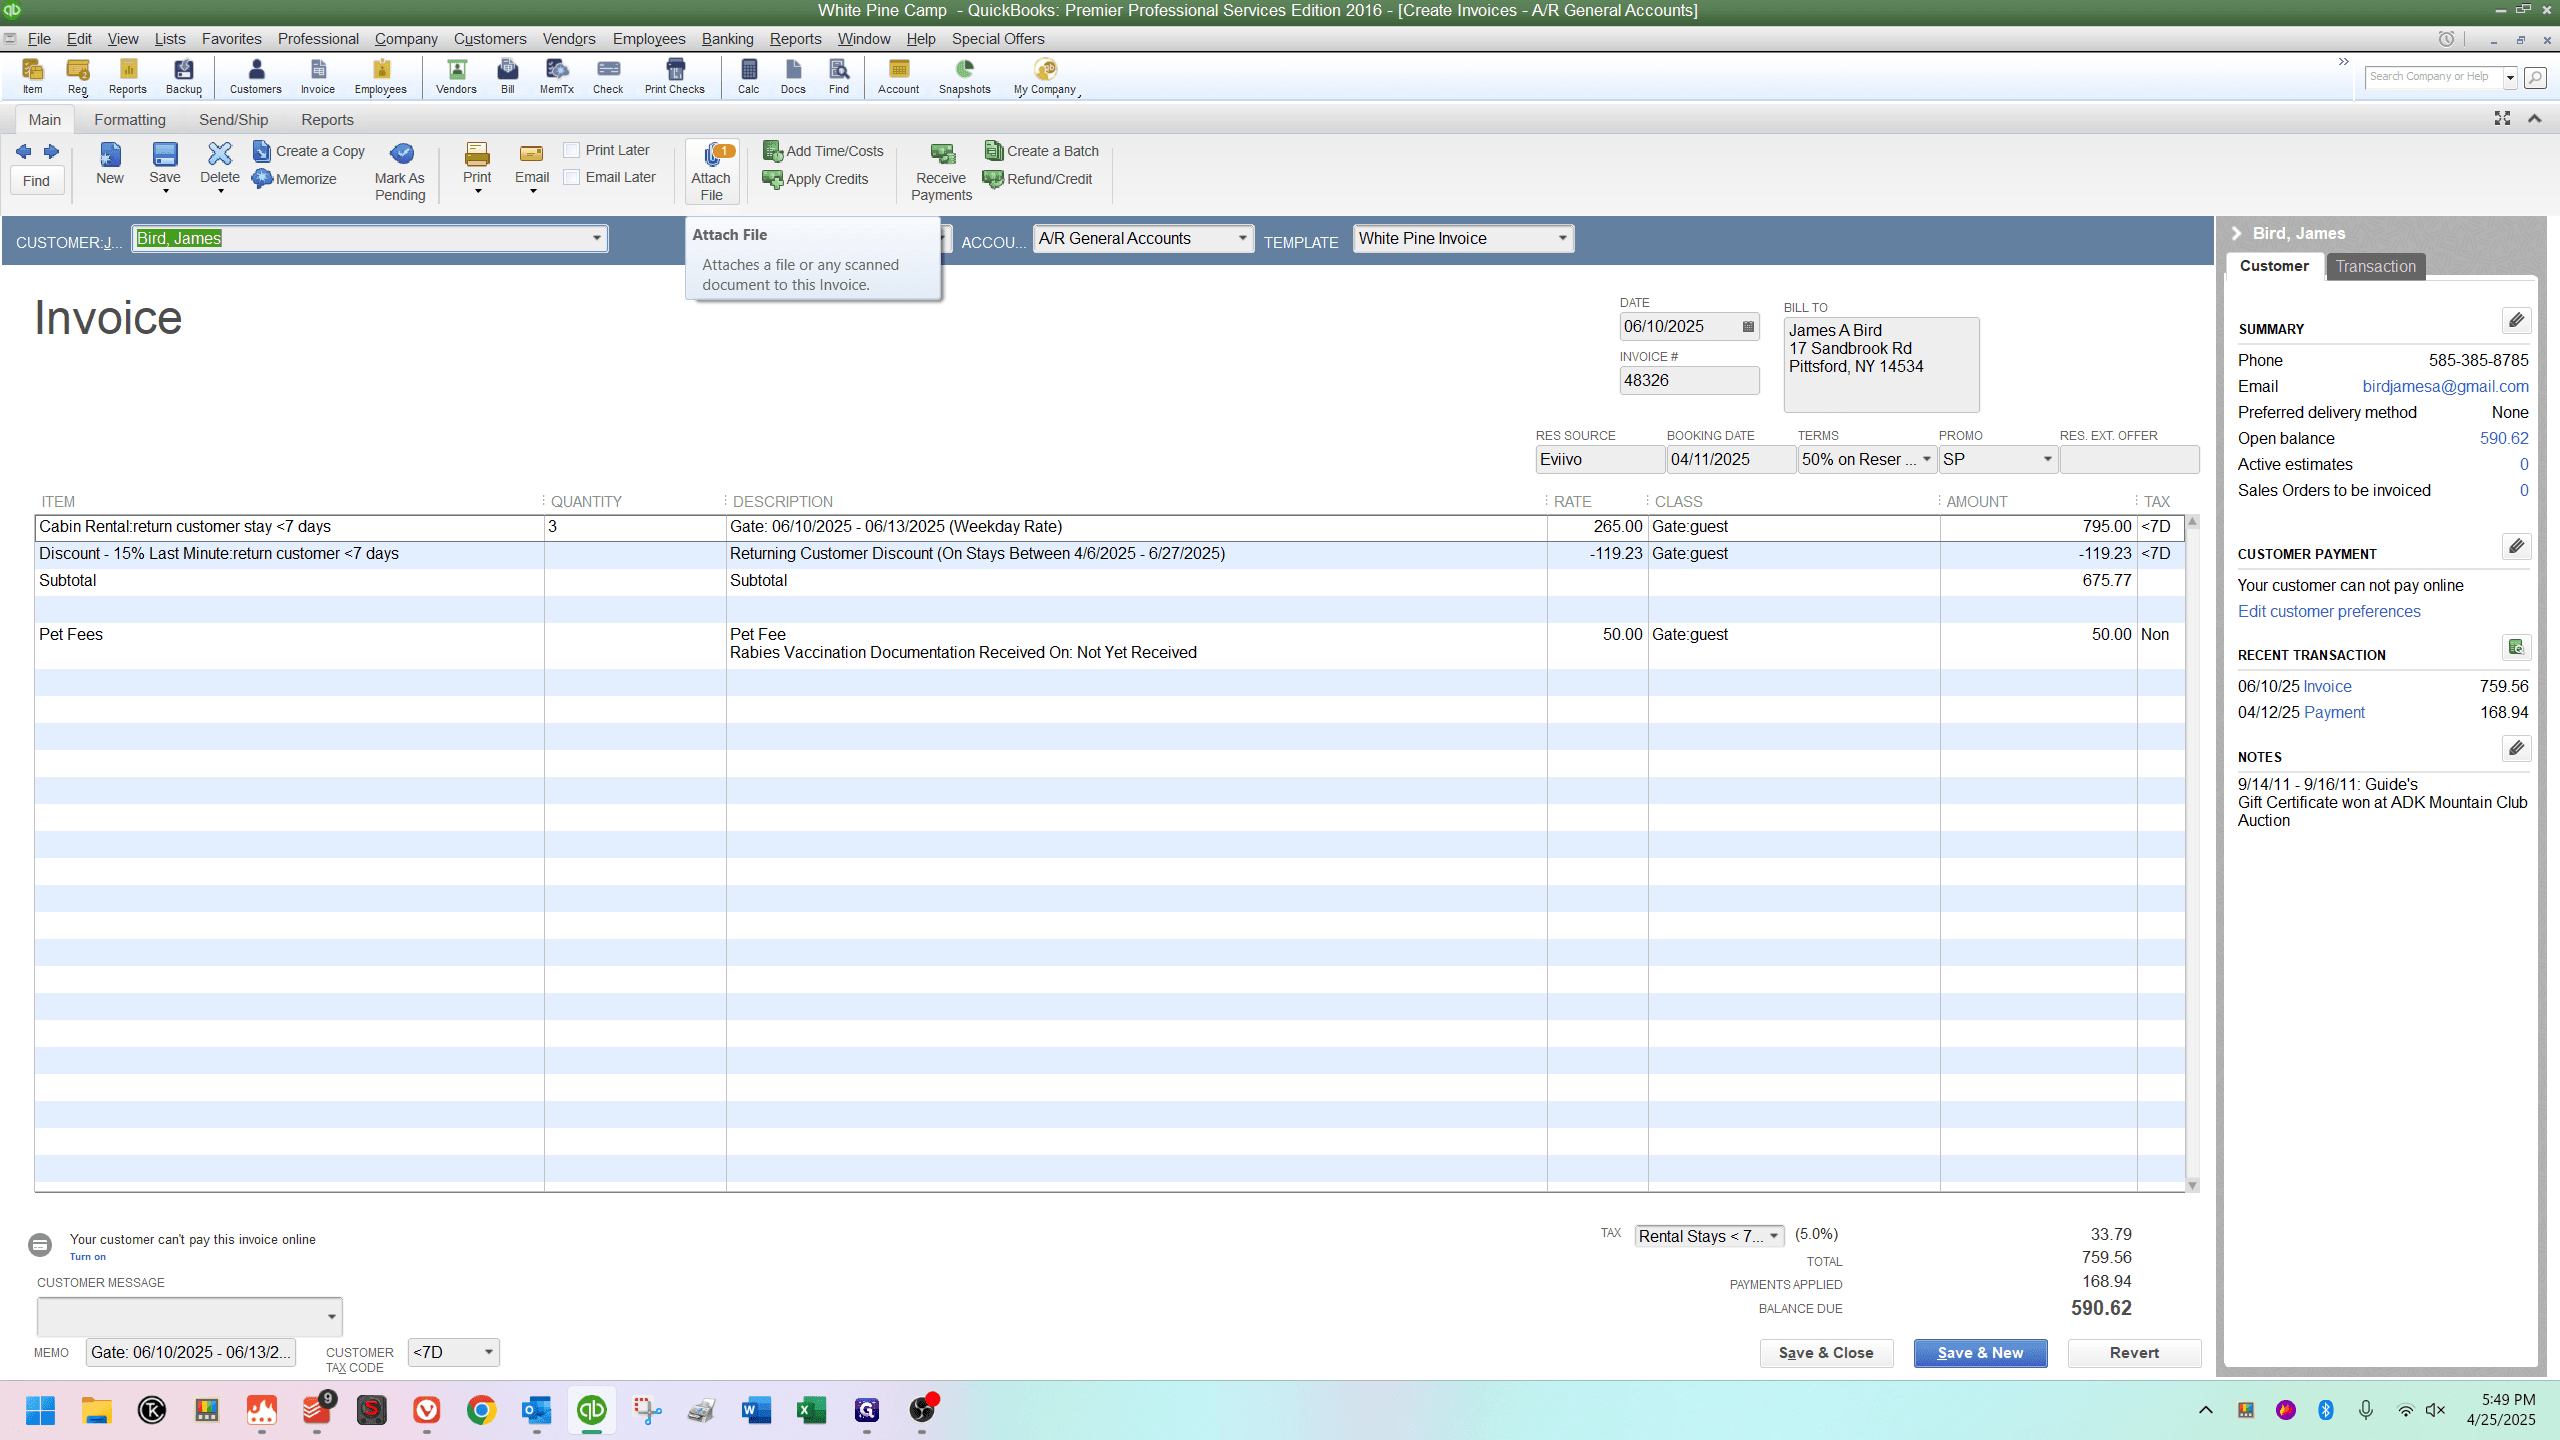Click the Windows Start button
Screen dimensions: 2560x1440
click(x=41, y=1410)
